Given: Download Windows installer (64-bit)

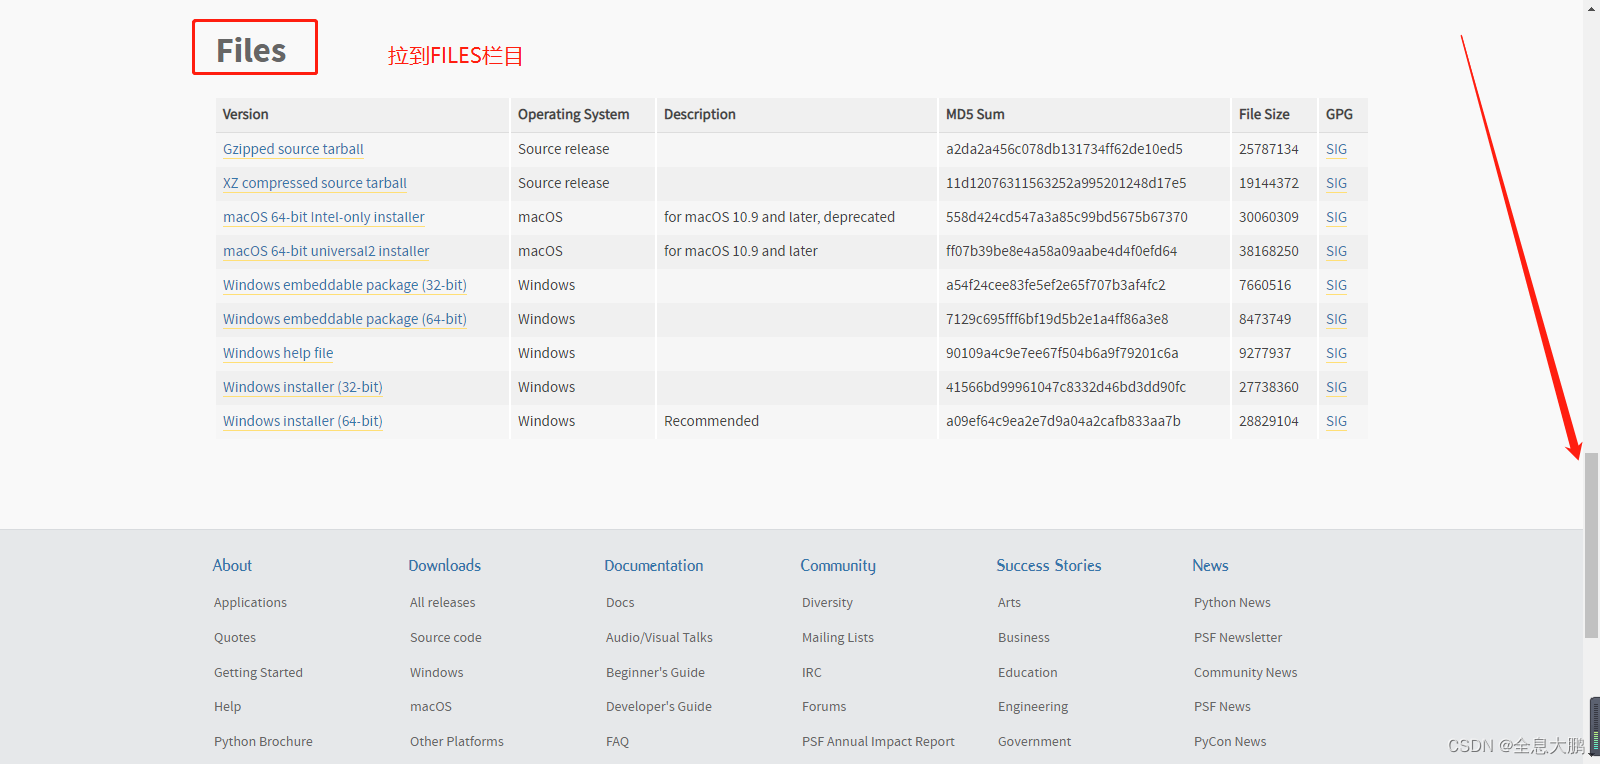Looking at the screenshot, I should tap(303, 421).
